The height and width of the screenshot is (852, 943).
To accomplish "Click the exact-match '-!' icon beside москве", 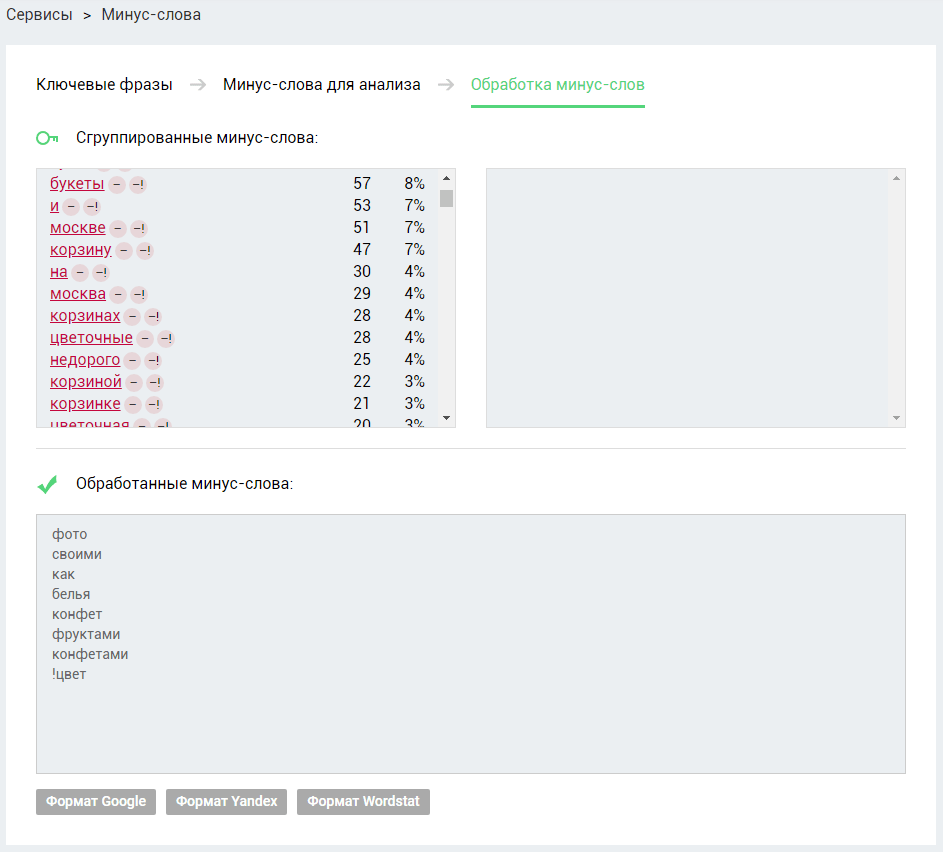I will pos(139,228).
